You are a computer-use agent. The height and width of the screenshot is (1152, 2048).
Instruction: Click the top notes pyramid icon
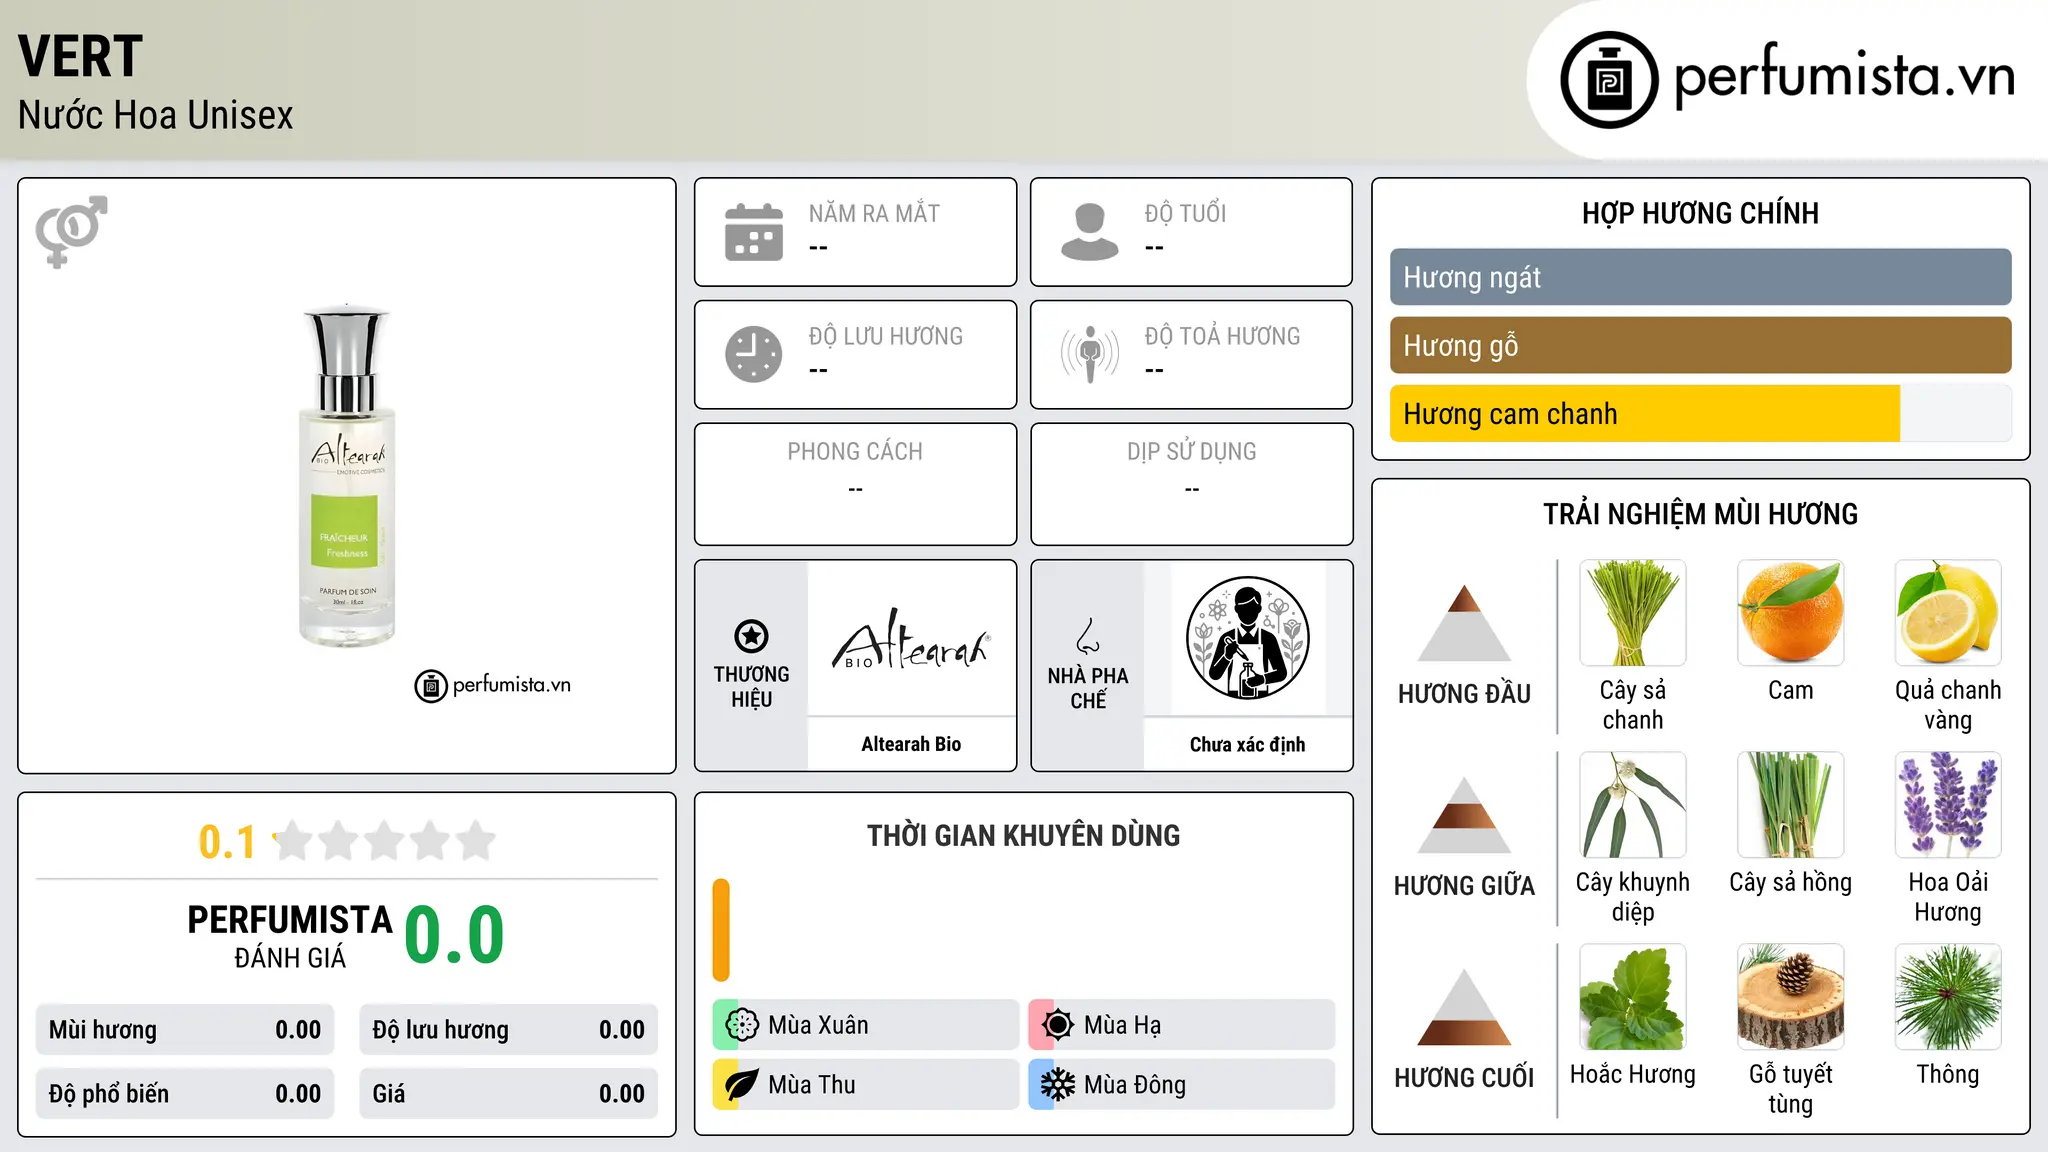point(1464,623)
